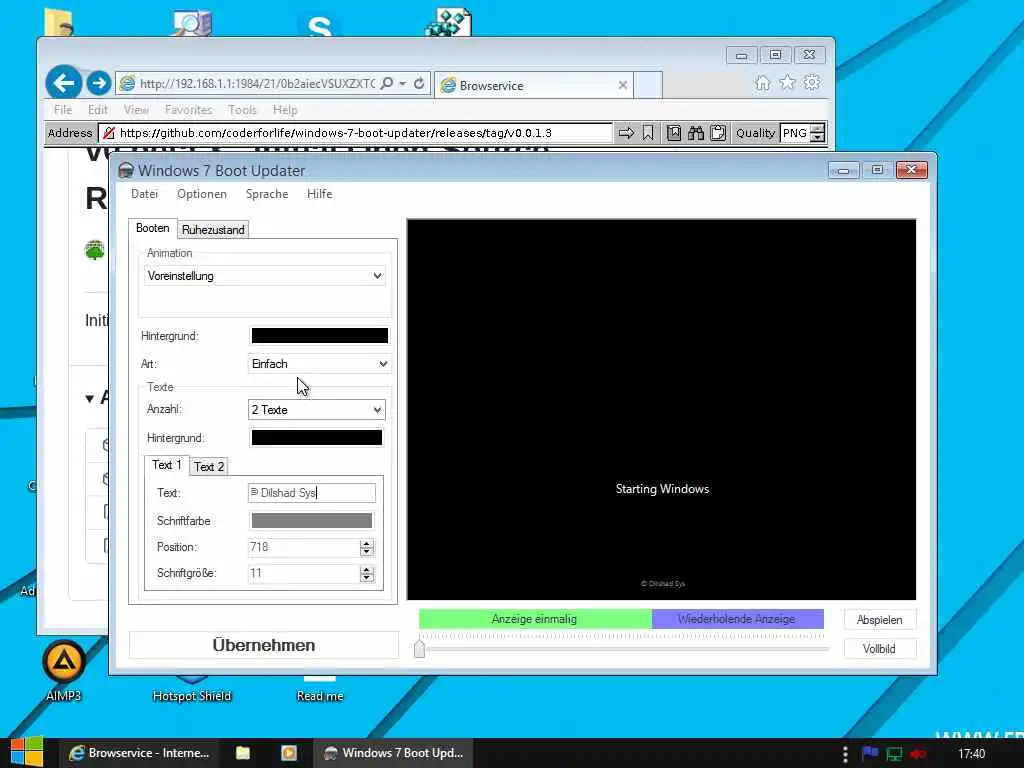
Task: Switch to Browservice taskbar item
Action: point(139,753)
